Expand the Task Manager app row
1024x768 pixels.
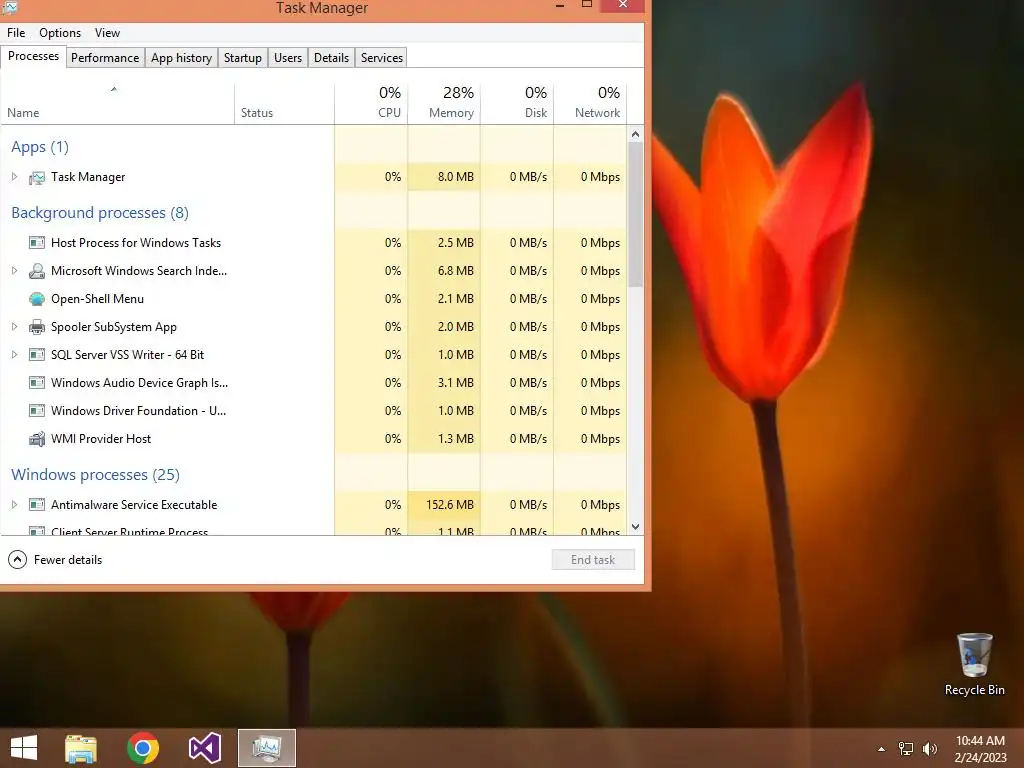(x=14, y=177)
